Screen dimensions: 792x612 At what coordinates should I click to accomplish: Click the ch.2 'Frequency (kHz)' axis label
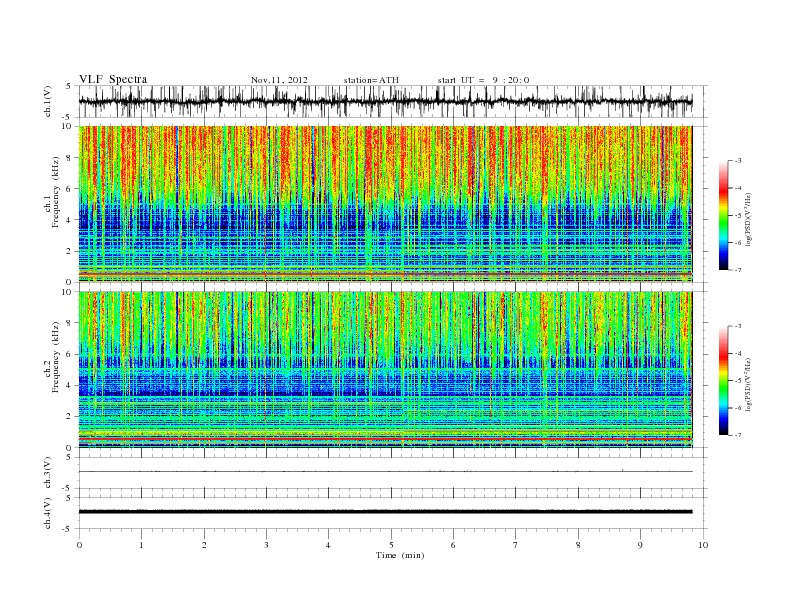click(x=56, y=357)
